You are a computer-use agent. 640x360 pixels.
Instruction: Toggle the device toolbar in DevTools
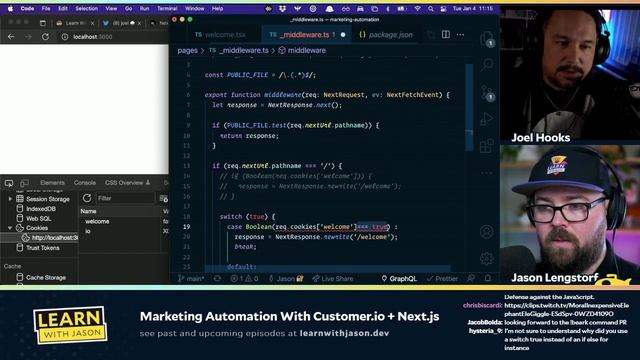click(24, 183)
